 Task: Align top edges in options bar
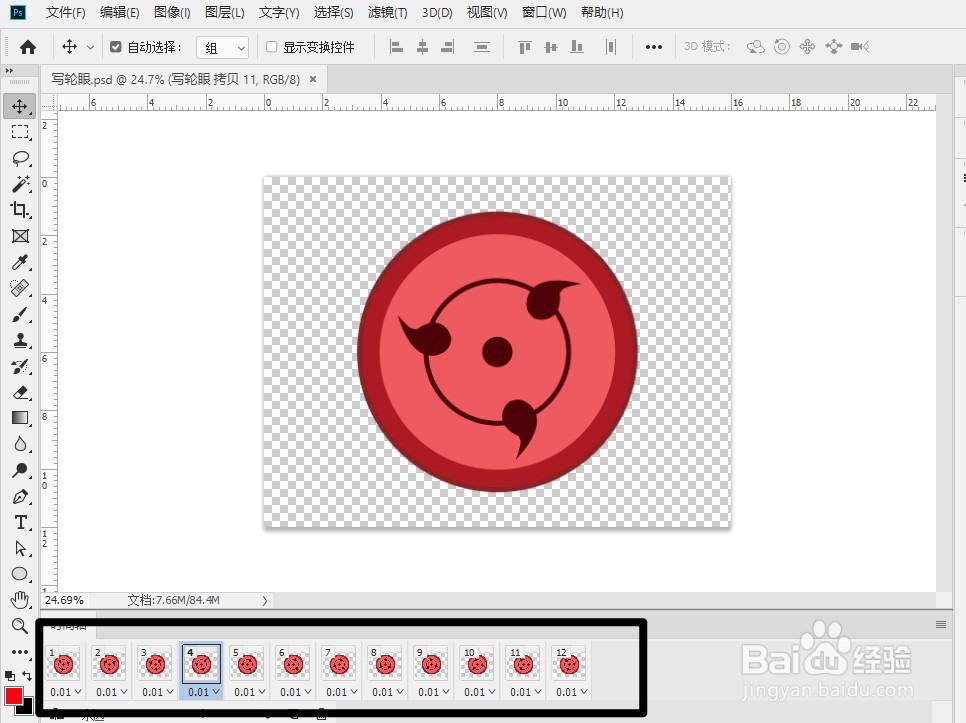[x=524, y=47]
